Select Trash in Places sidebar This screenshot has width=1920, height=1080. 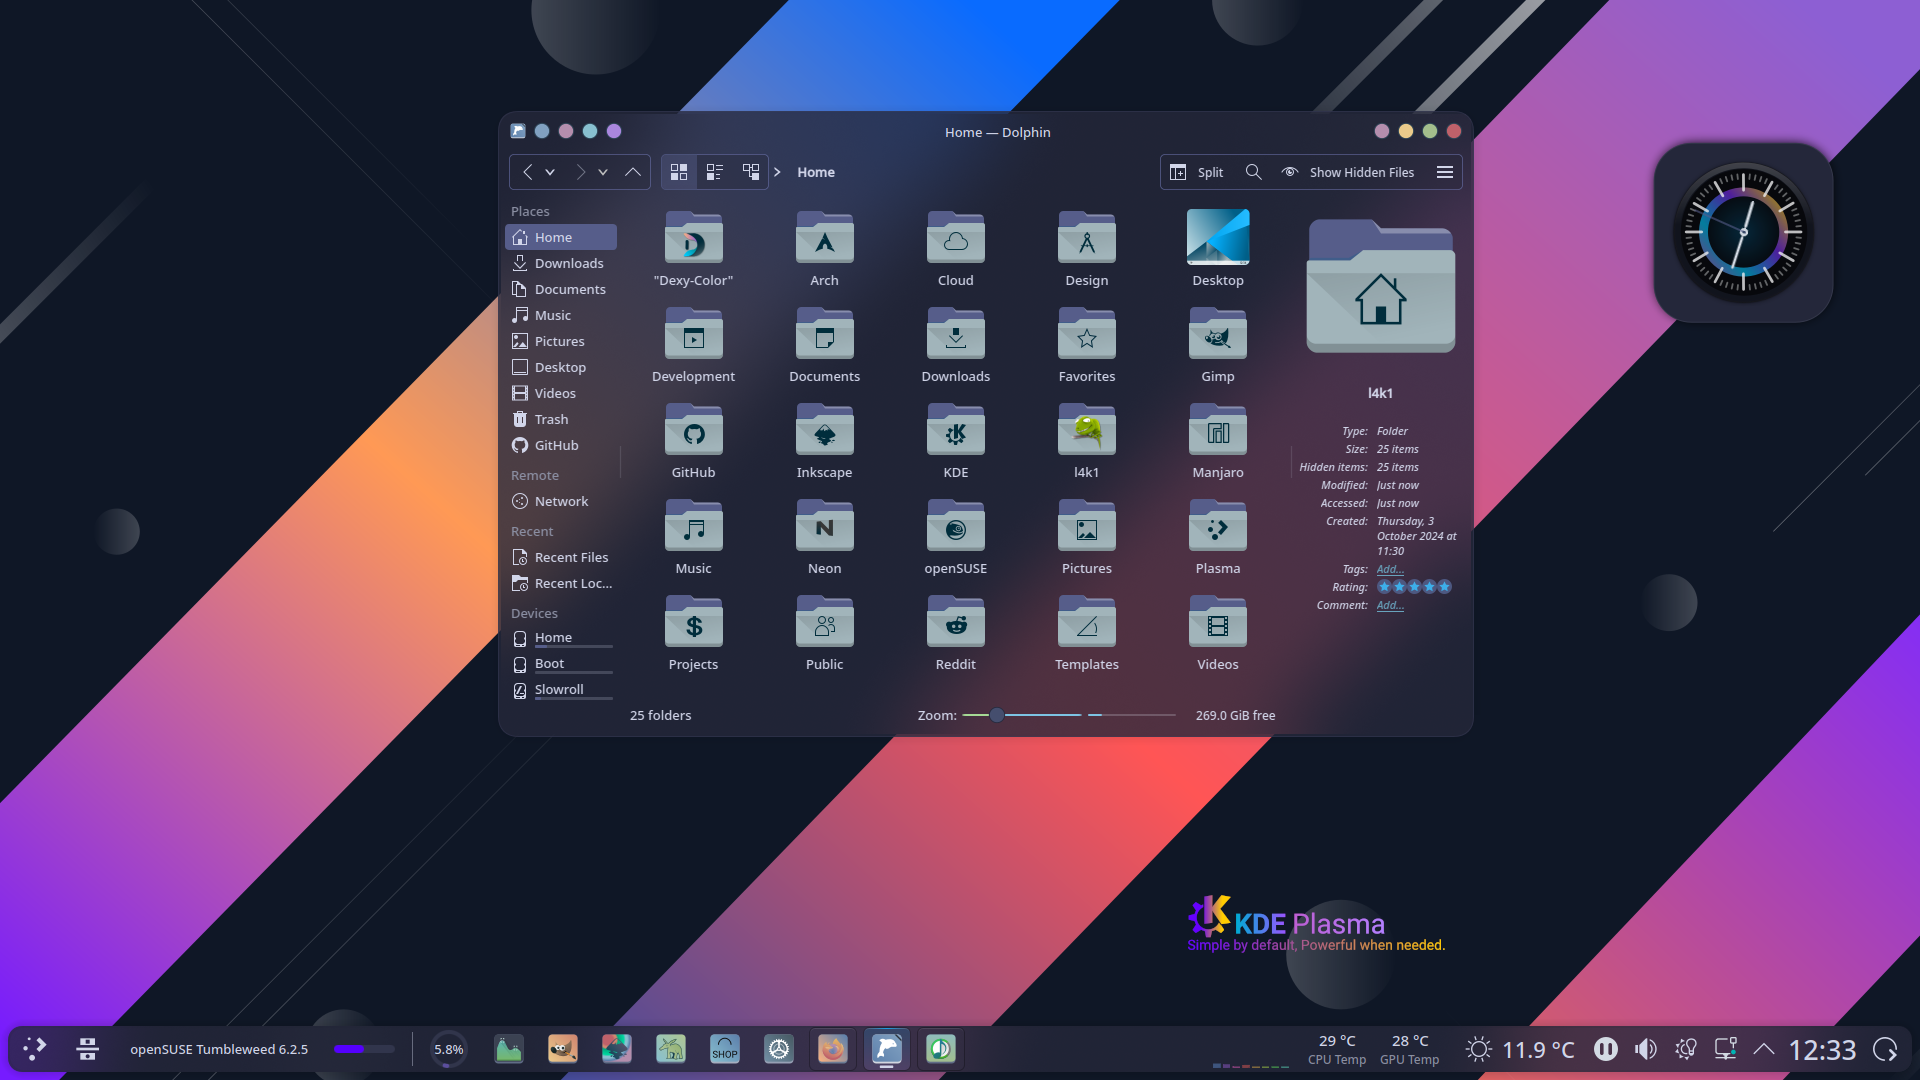point(561,419)
